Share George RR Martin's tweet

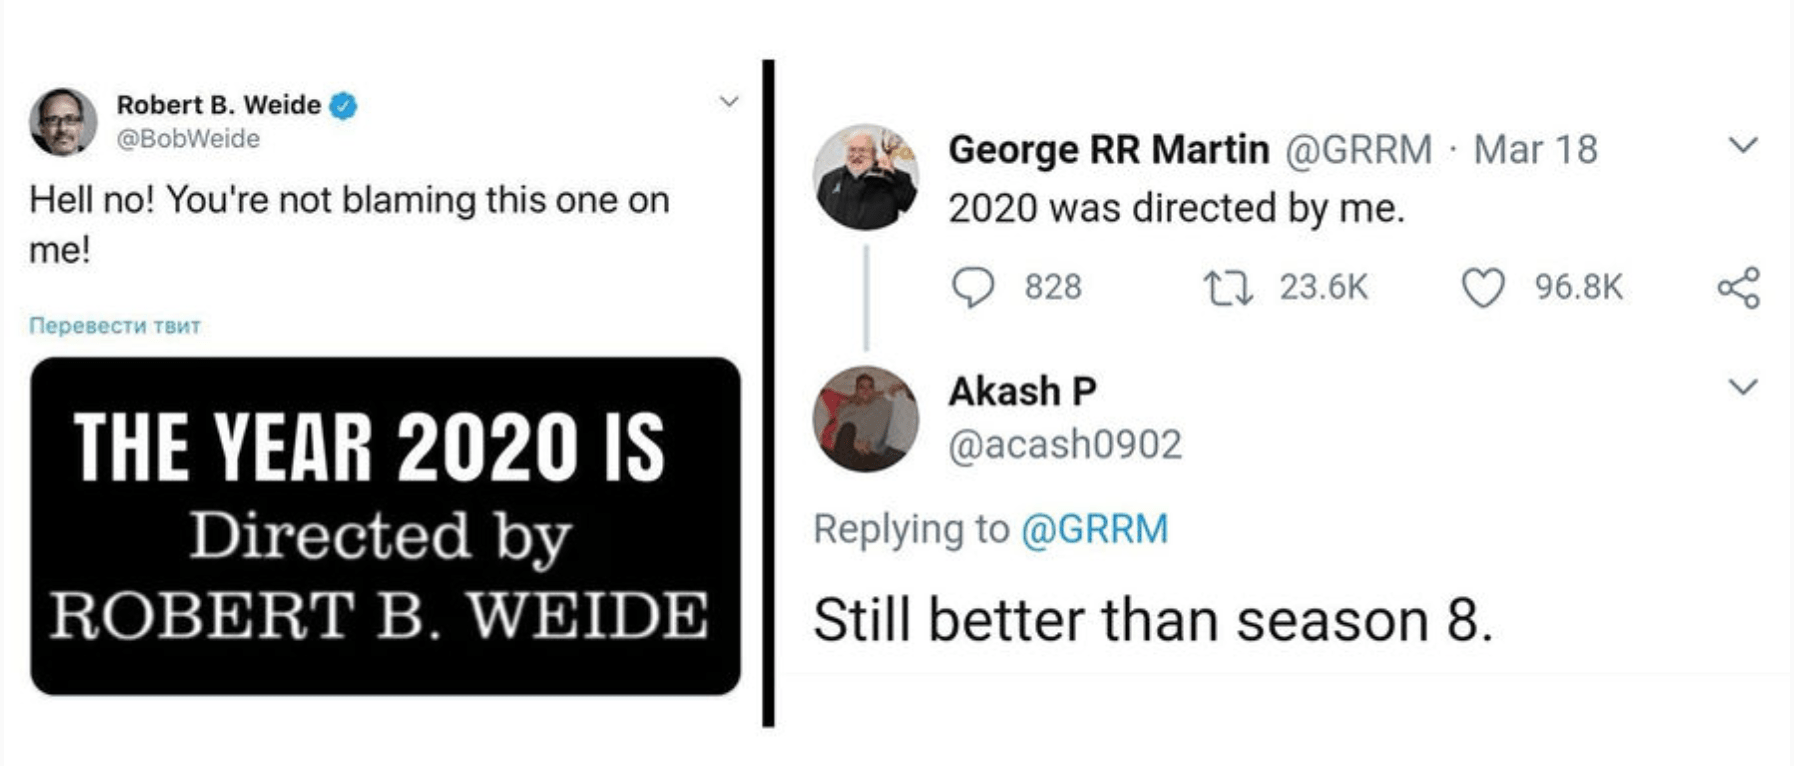click(1738, 288)
